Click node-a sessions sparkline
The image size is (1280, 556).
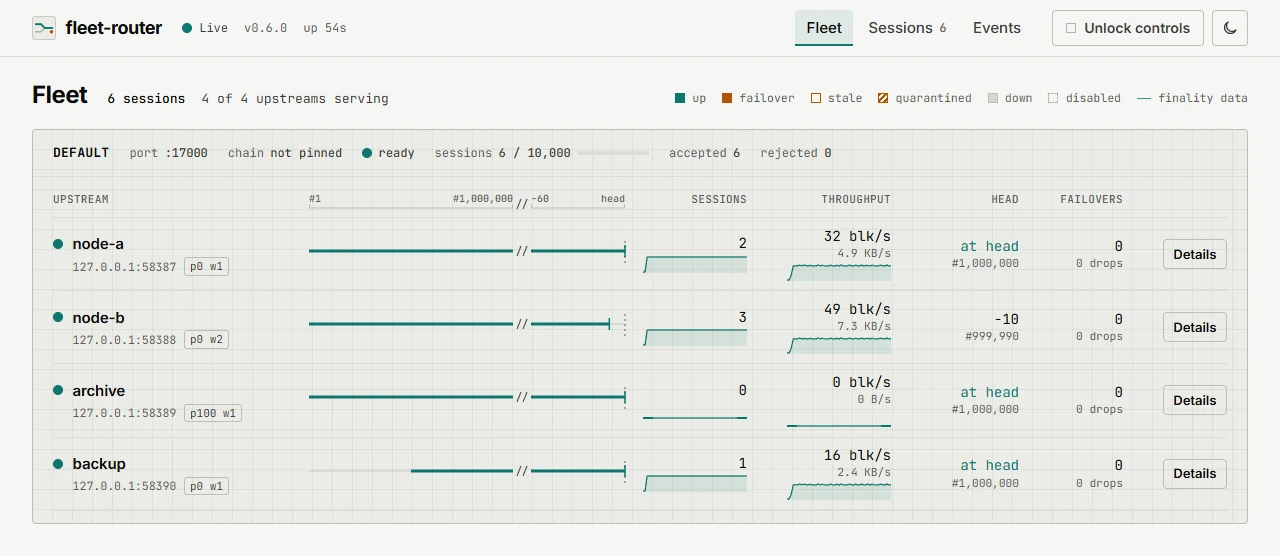[x=695, y=264]
